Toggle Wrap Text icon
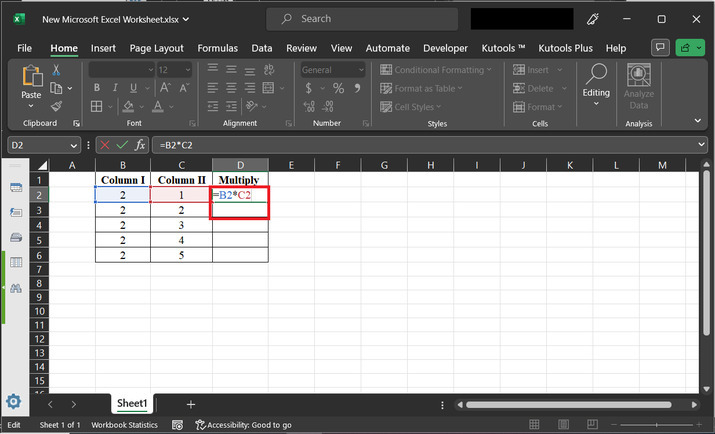Image resolution: width=715 pixels, height=434 pixels. tap(269, 70)
